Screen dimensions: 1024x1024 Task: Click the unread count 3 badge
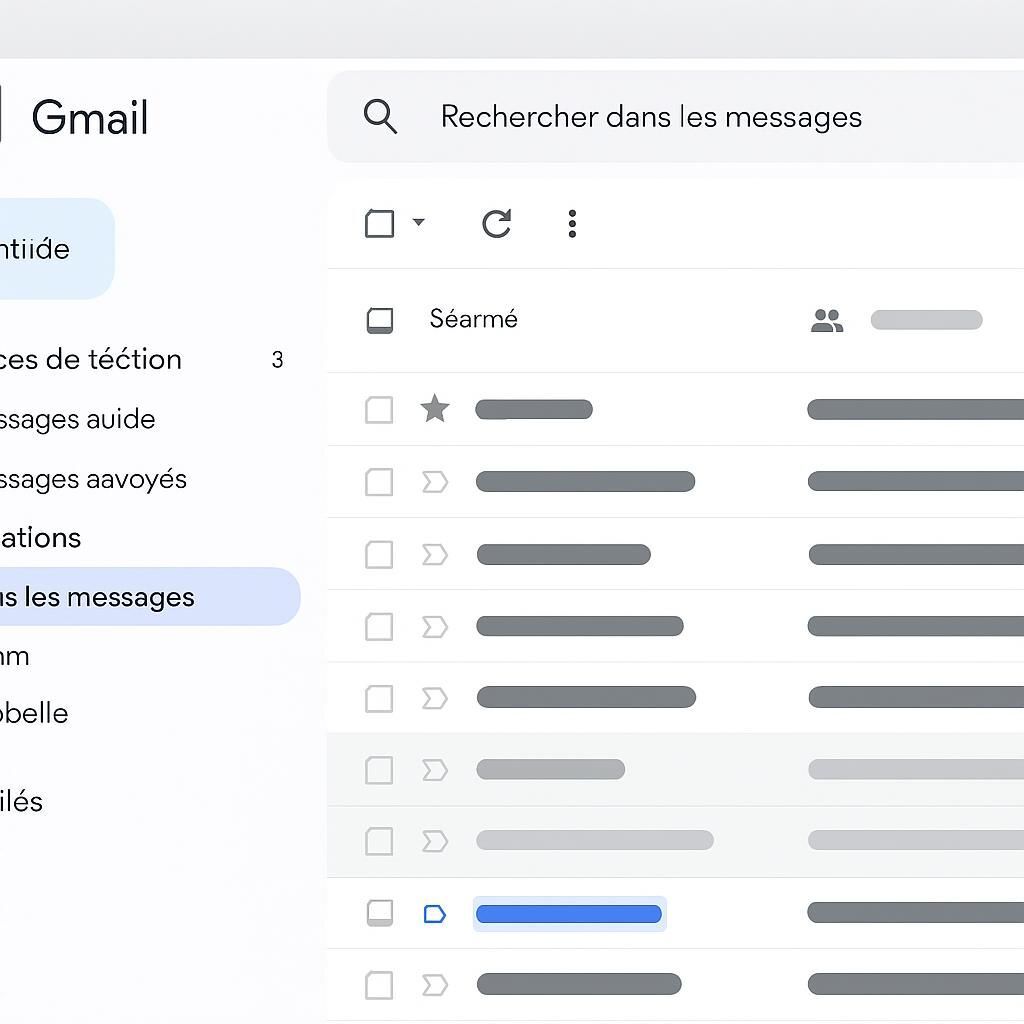tap(278, 360)
